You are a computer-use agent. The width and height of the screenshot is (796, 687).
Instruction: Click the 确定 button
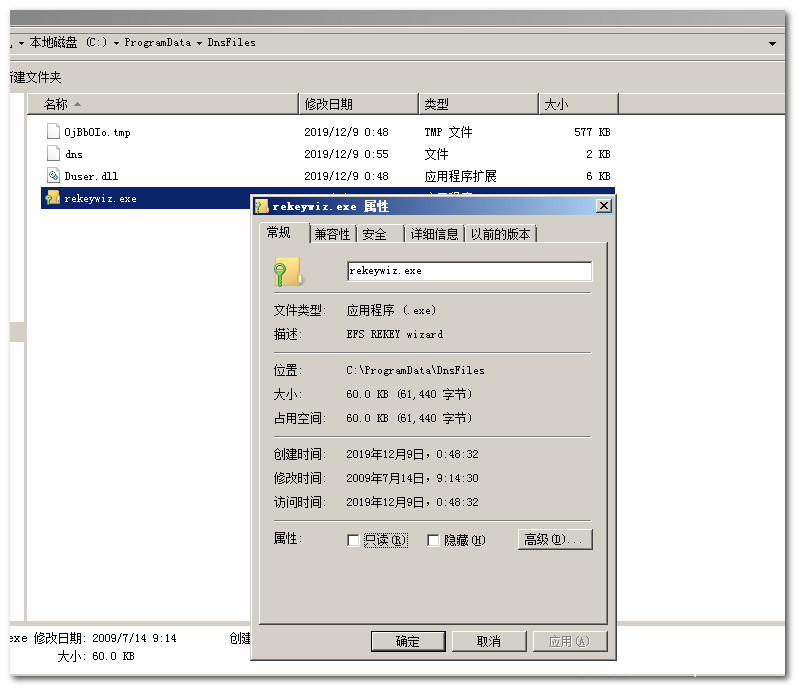(x=408, y=641)
